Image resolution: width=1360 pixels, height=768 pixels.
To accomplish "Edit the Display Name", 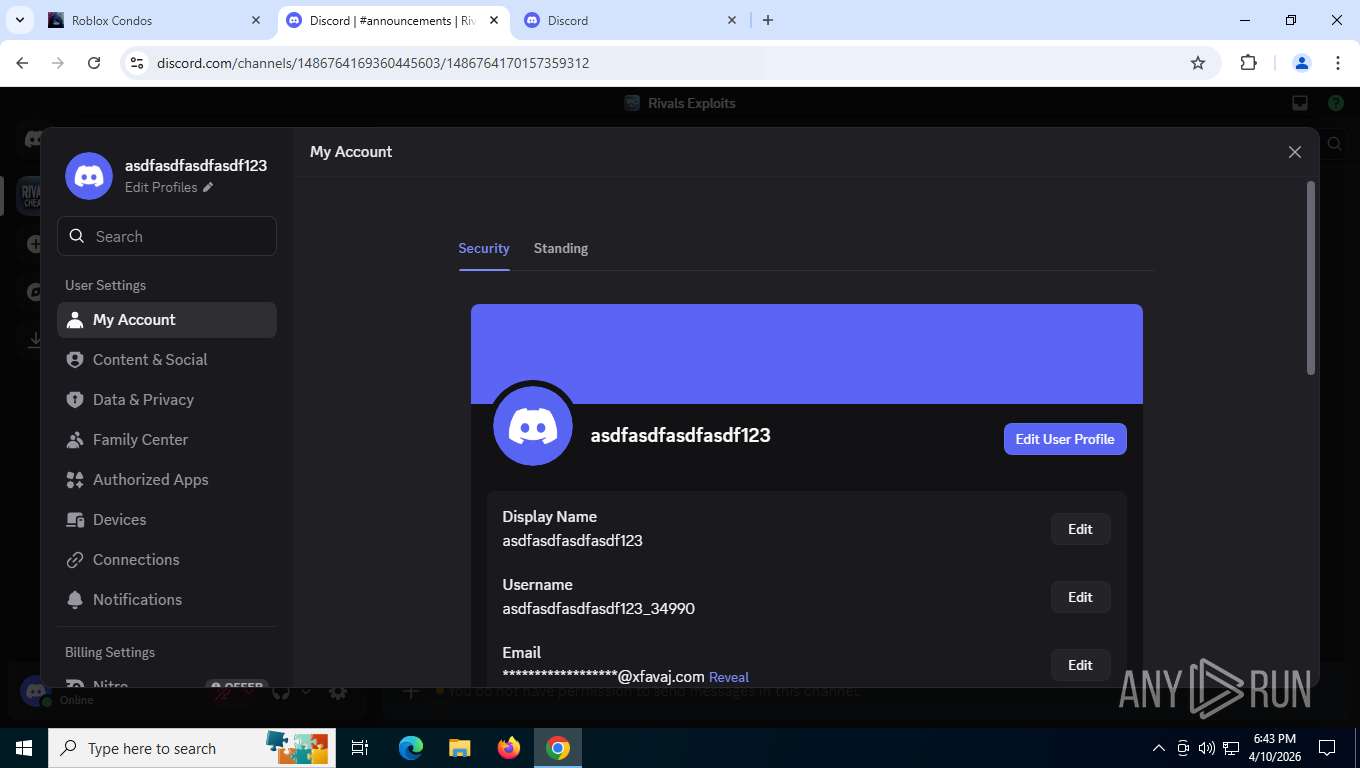I will 1080,529.
